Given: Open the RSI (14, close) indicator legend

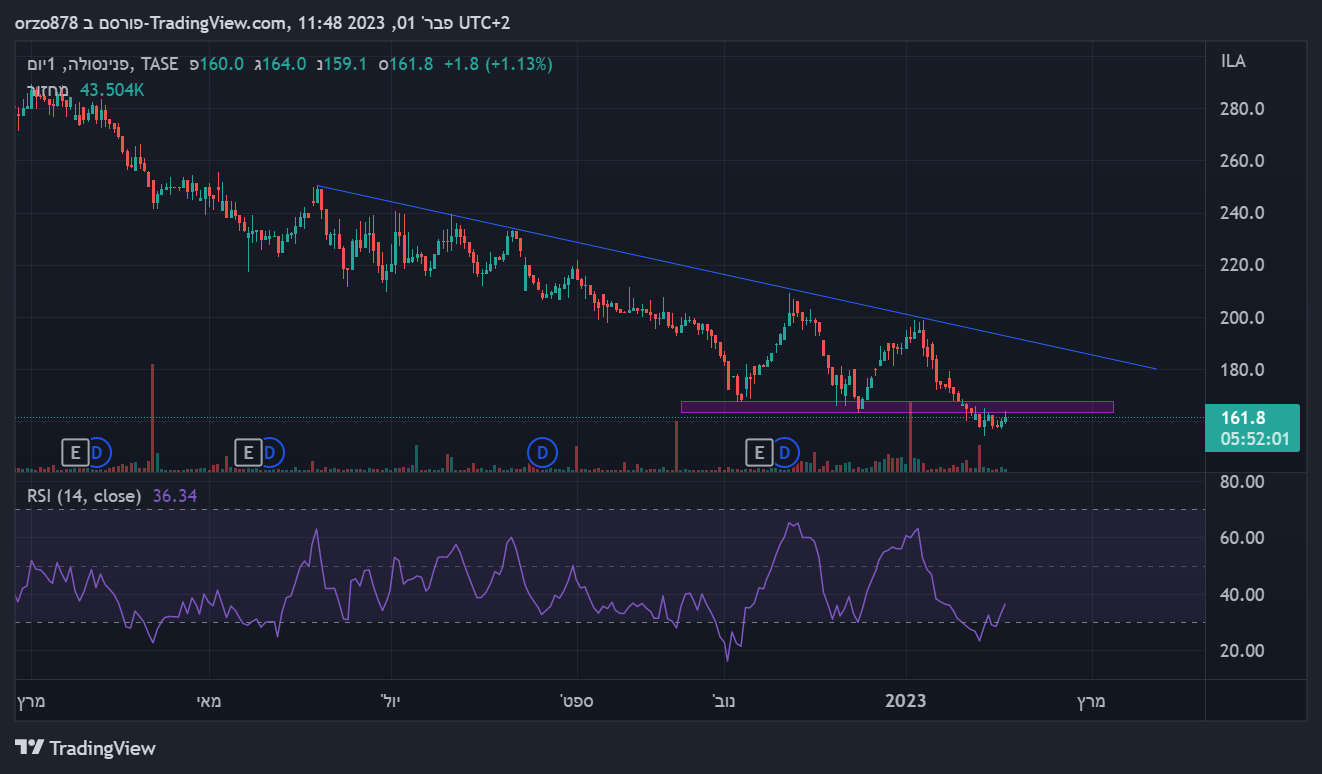Looking at the screenshot, I should 83,495.
